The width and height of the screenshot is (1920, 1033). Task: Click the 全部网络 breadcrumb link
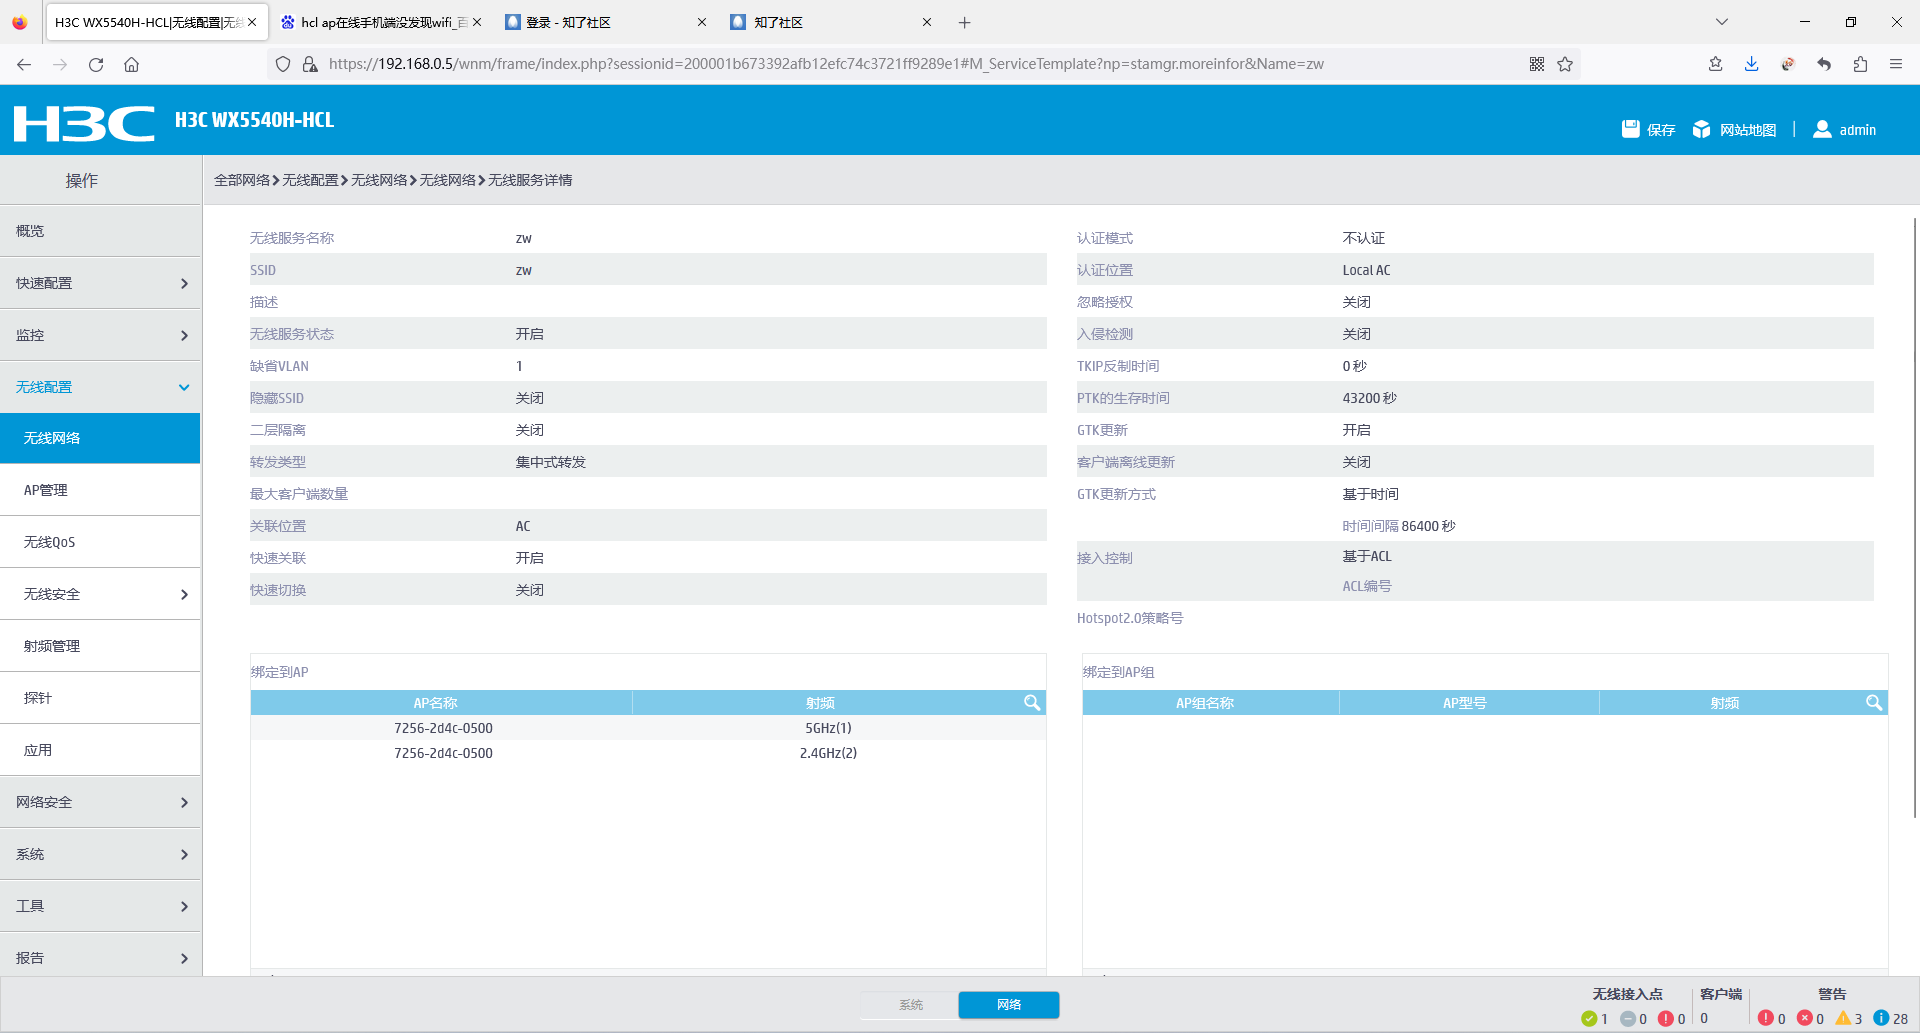pyautogui.click(x=242, y=180)
